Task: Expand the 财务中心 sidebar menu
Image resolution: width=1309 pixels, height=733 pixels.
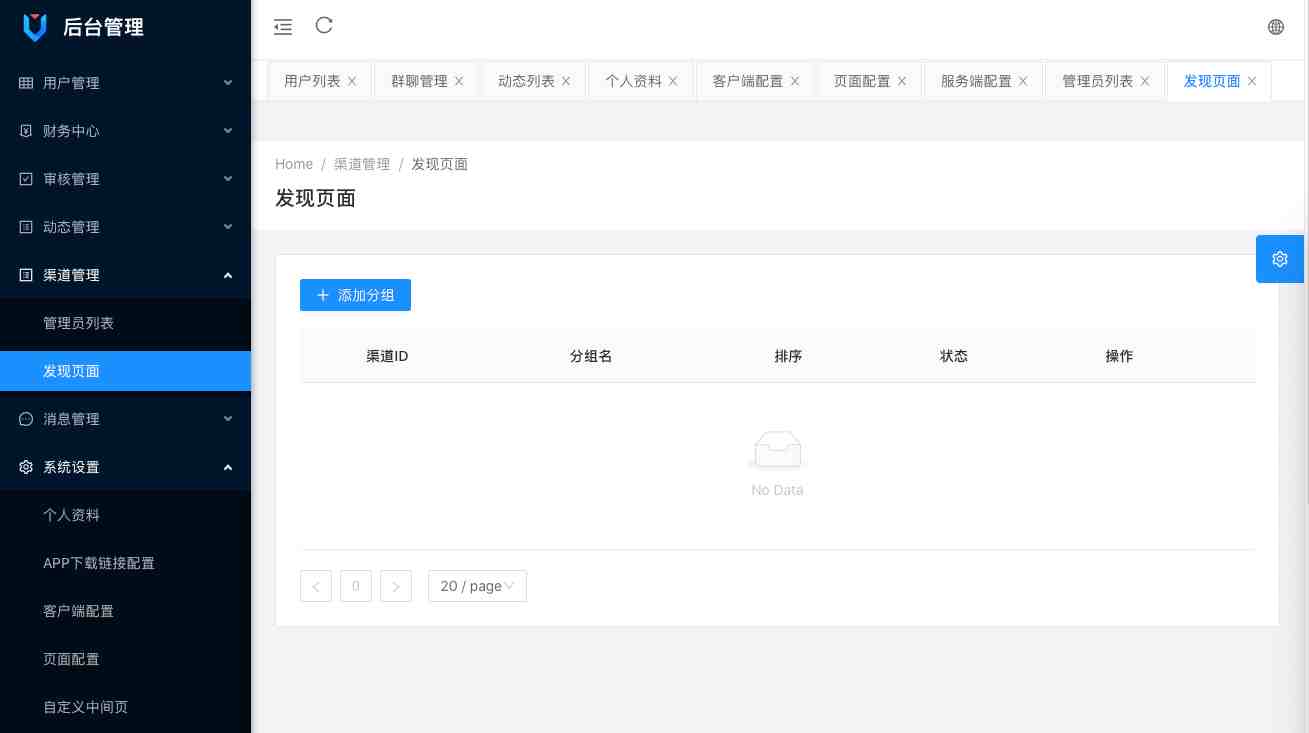Action: [125, 131]
